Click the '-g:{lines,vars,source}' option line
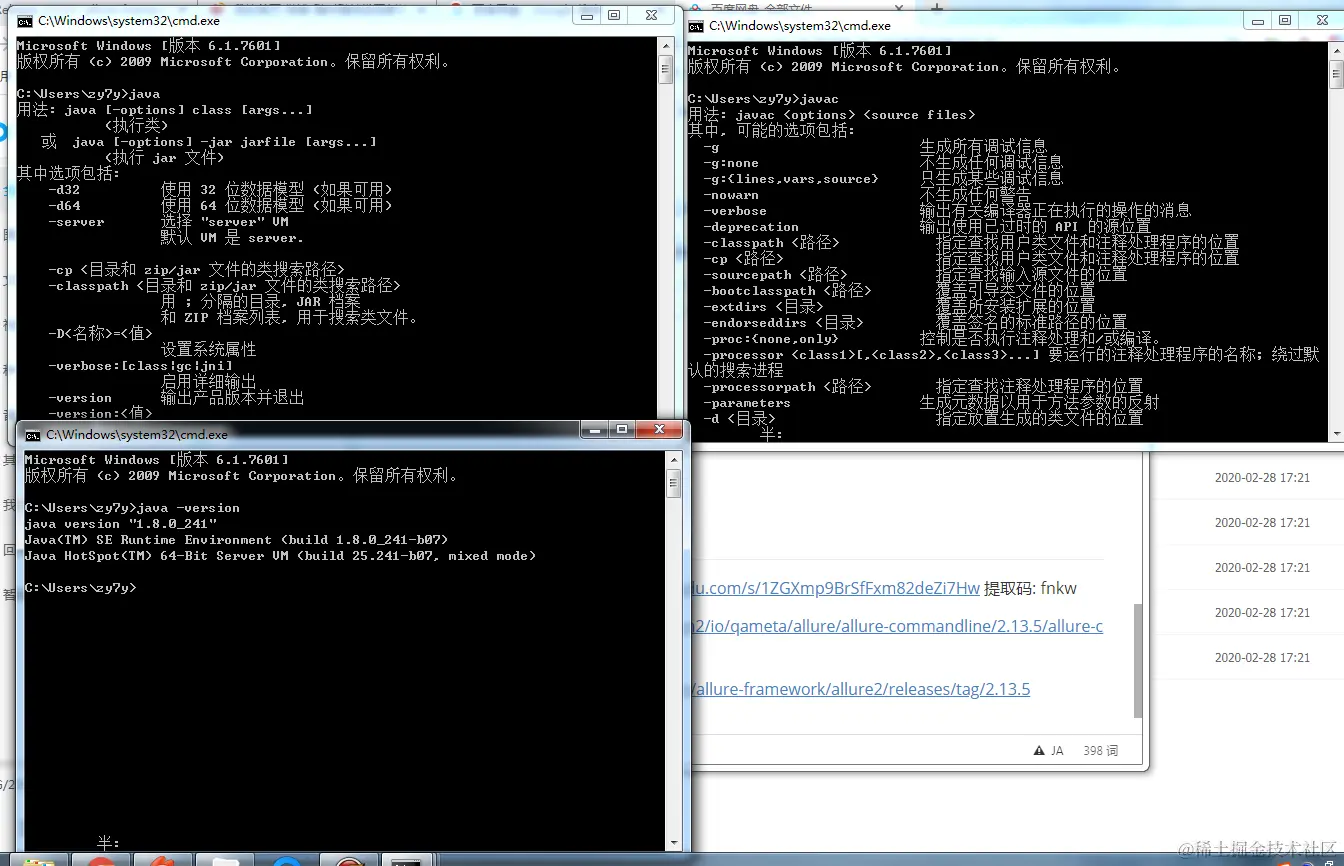1344x866 pixels. (x=883, y=179)
